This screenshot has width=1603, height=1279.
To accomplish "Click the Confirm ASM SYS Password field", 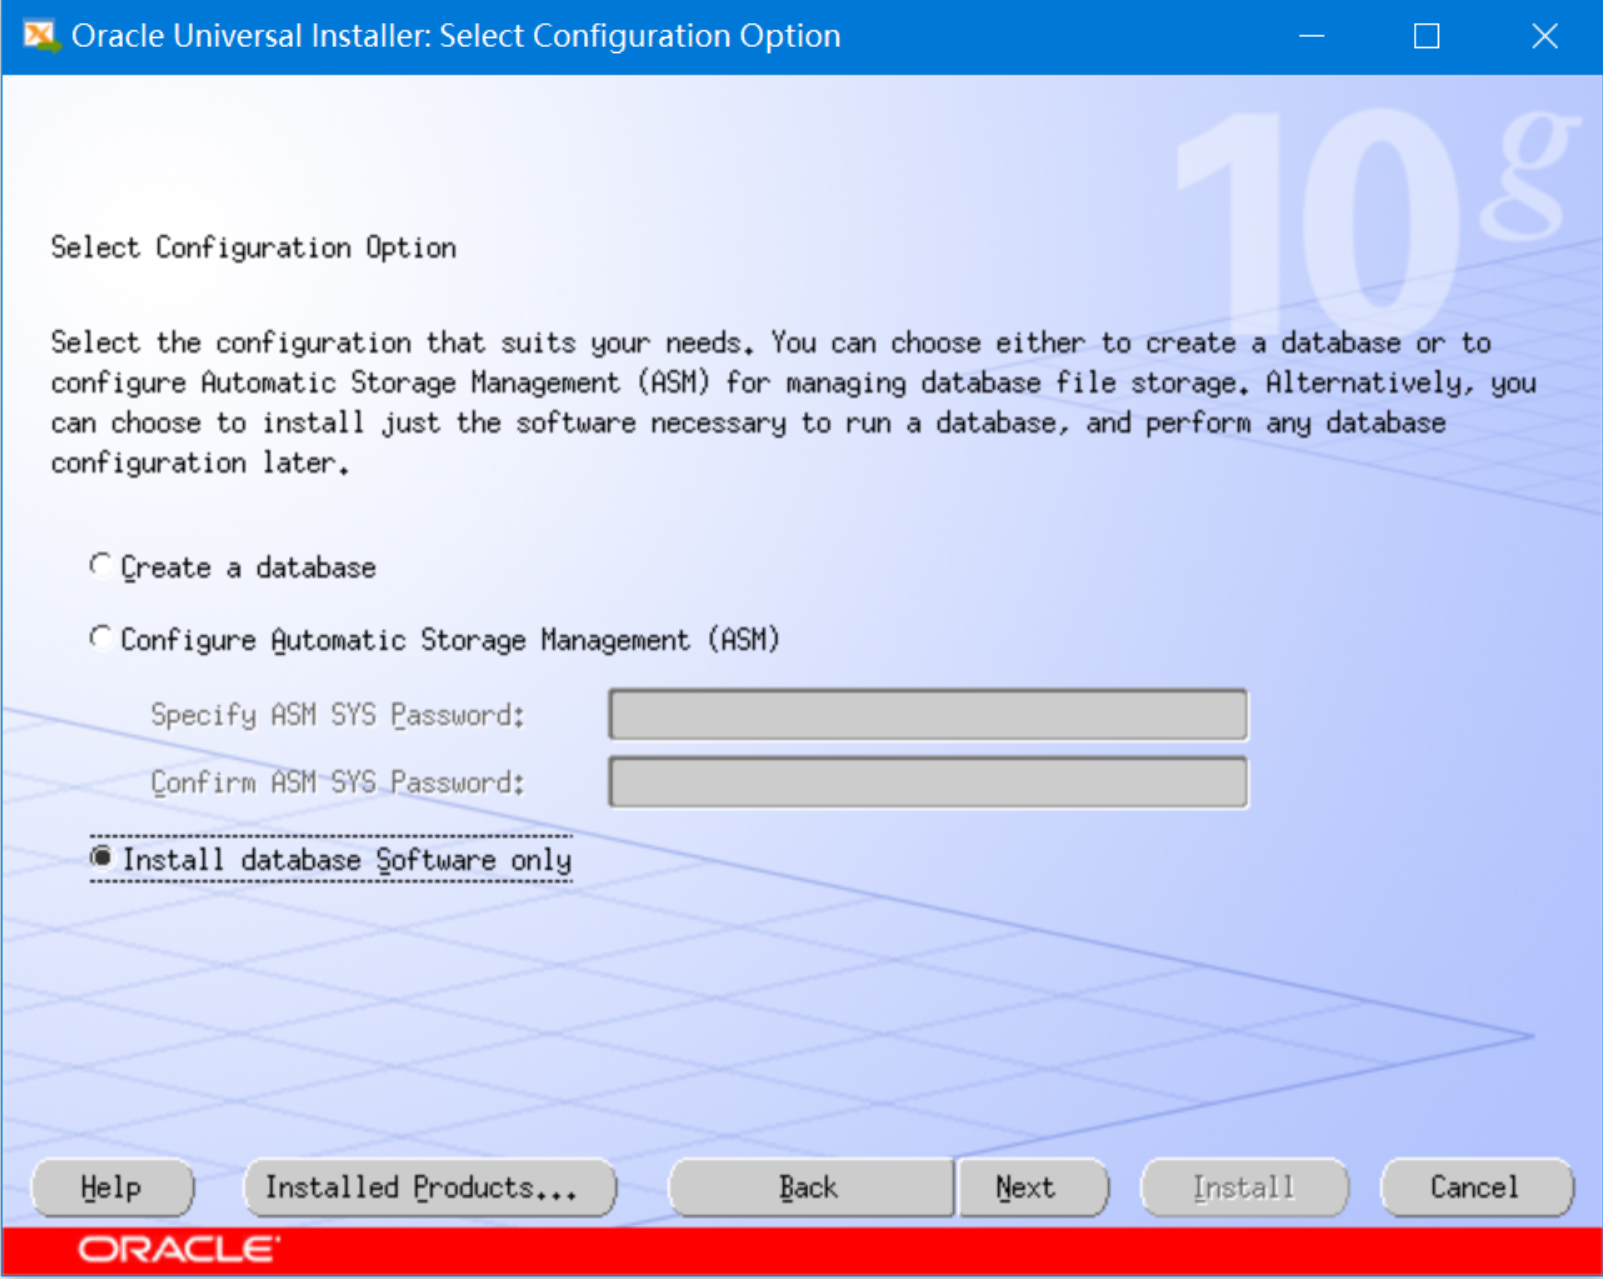I will click(927, 782).
